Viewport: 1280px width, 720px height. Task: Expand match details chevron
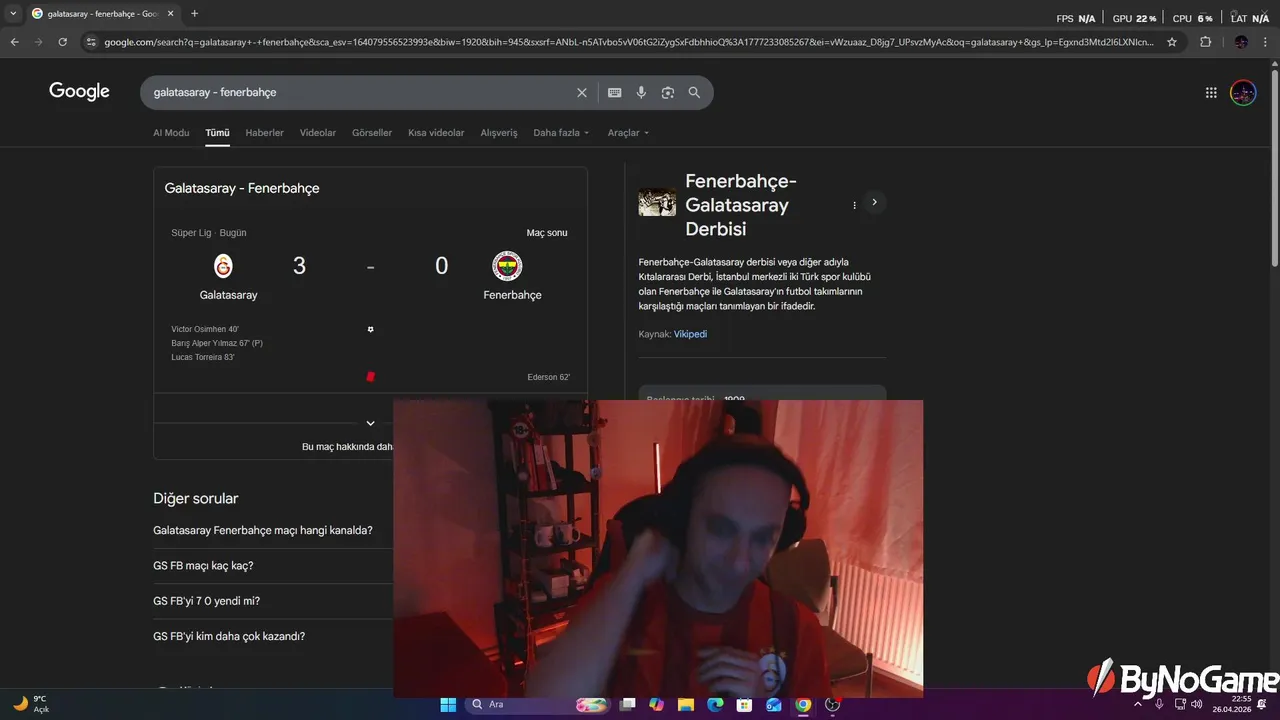(x=370, y=423)
